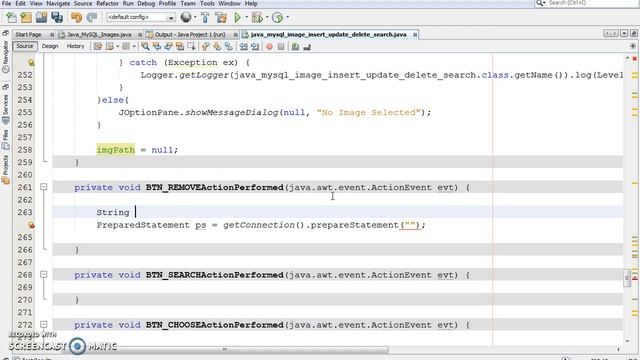
Task: Toggle the History editor view
Action: tap(75, 46)
